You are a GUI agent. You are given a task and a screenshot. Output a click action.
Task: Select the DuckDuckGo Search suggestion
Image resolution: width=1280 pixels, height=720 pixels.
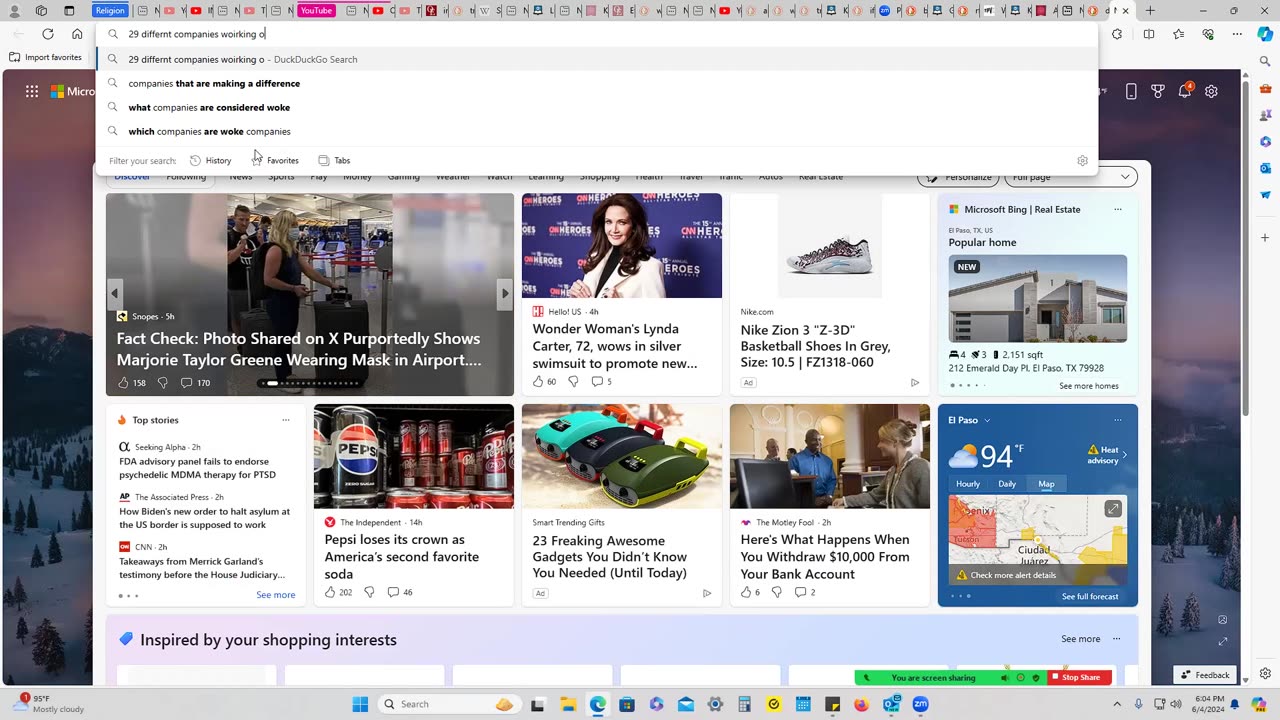click(x=597, y=59)
